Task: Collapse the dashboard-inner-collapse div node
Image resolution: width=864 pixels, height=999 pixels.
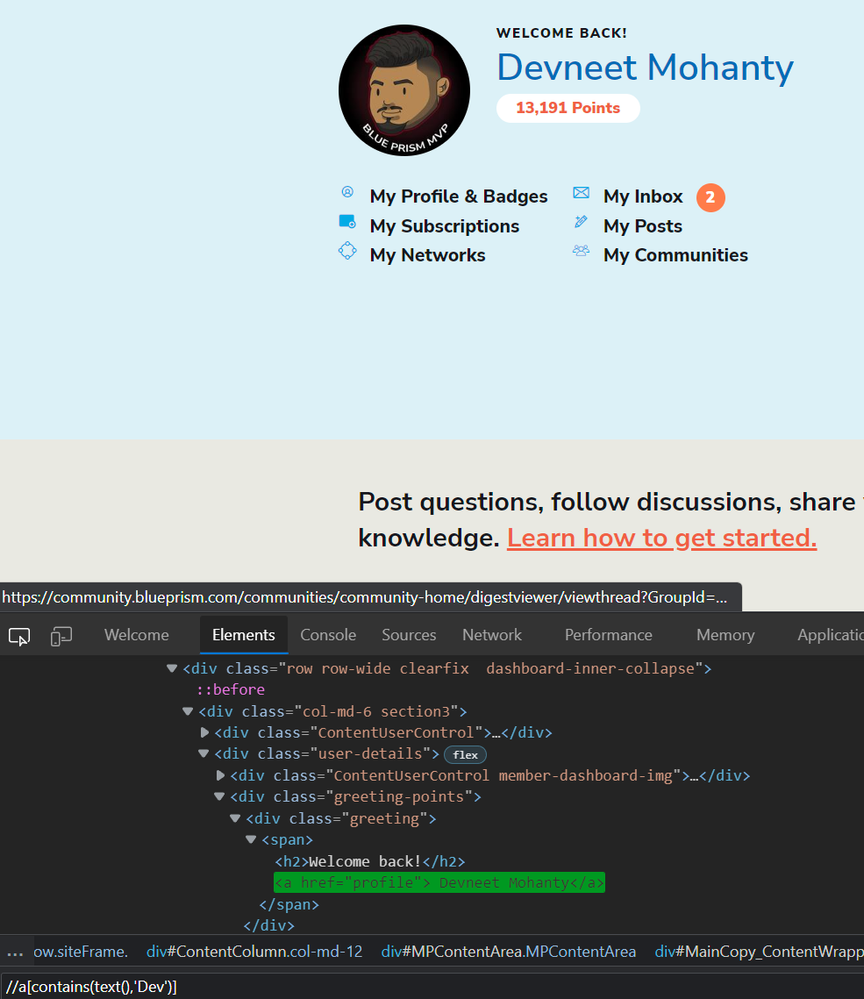Action: coord(171,668)
